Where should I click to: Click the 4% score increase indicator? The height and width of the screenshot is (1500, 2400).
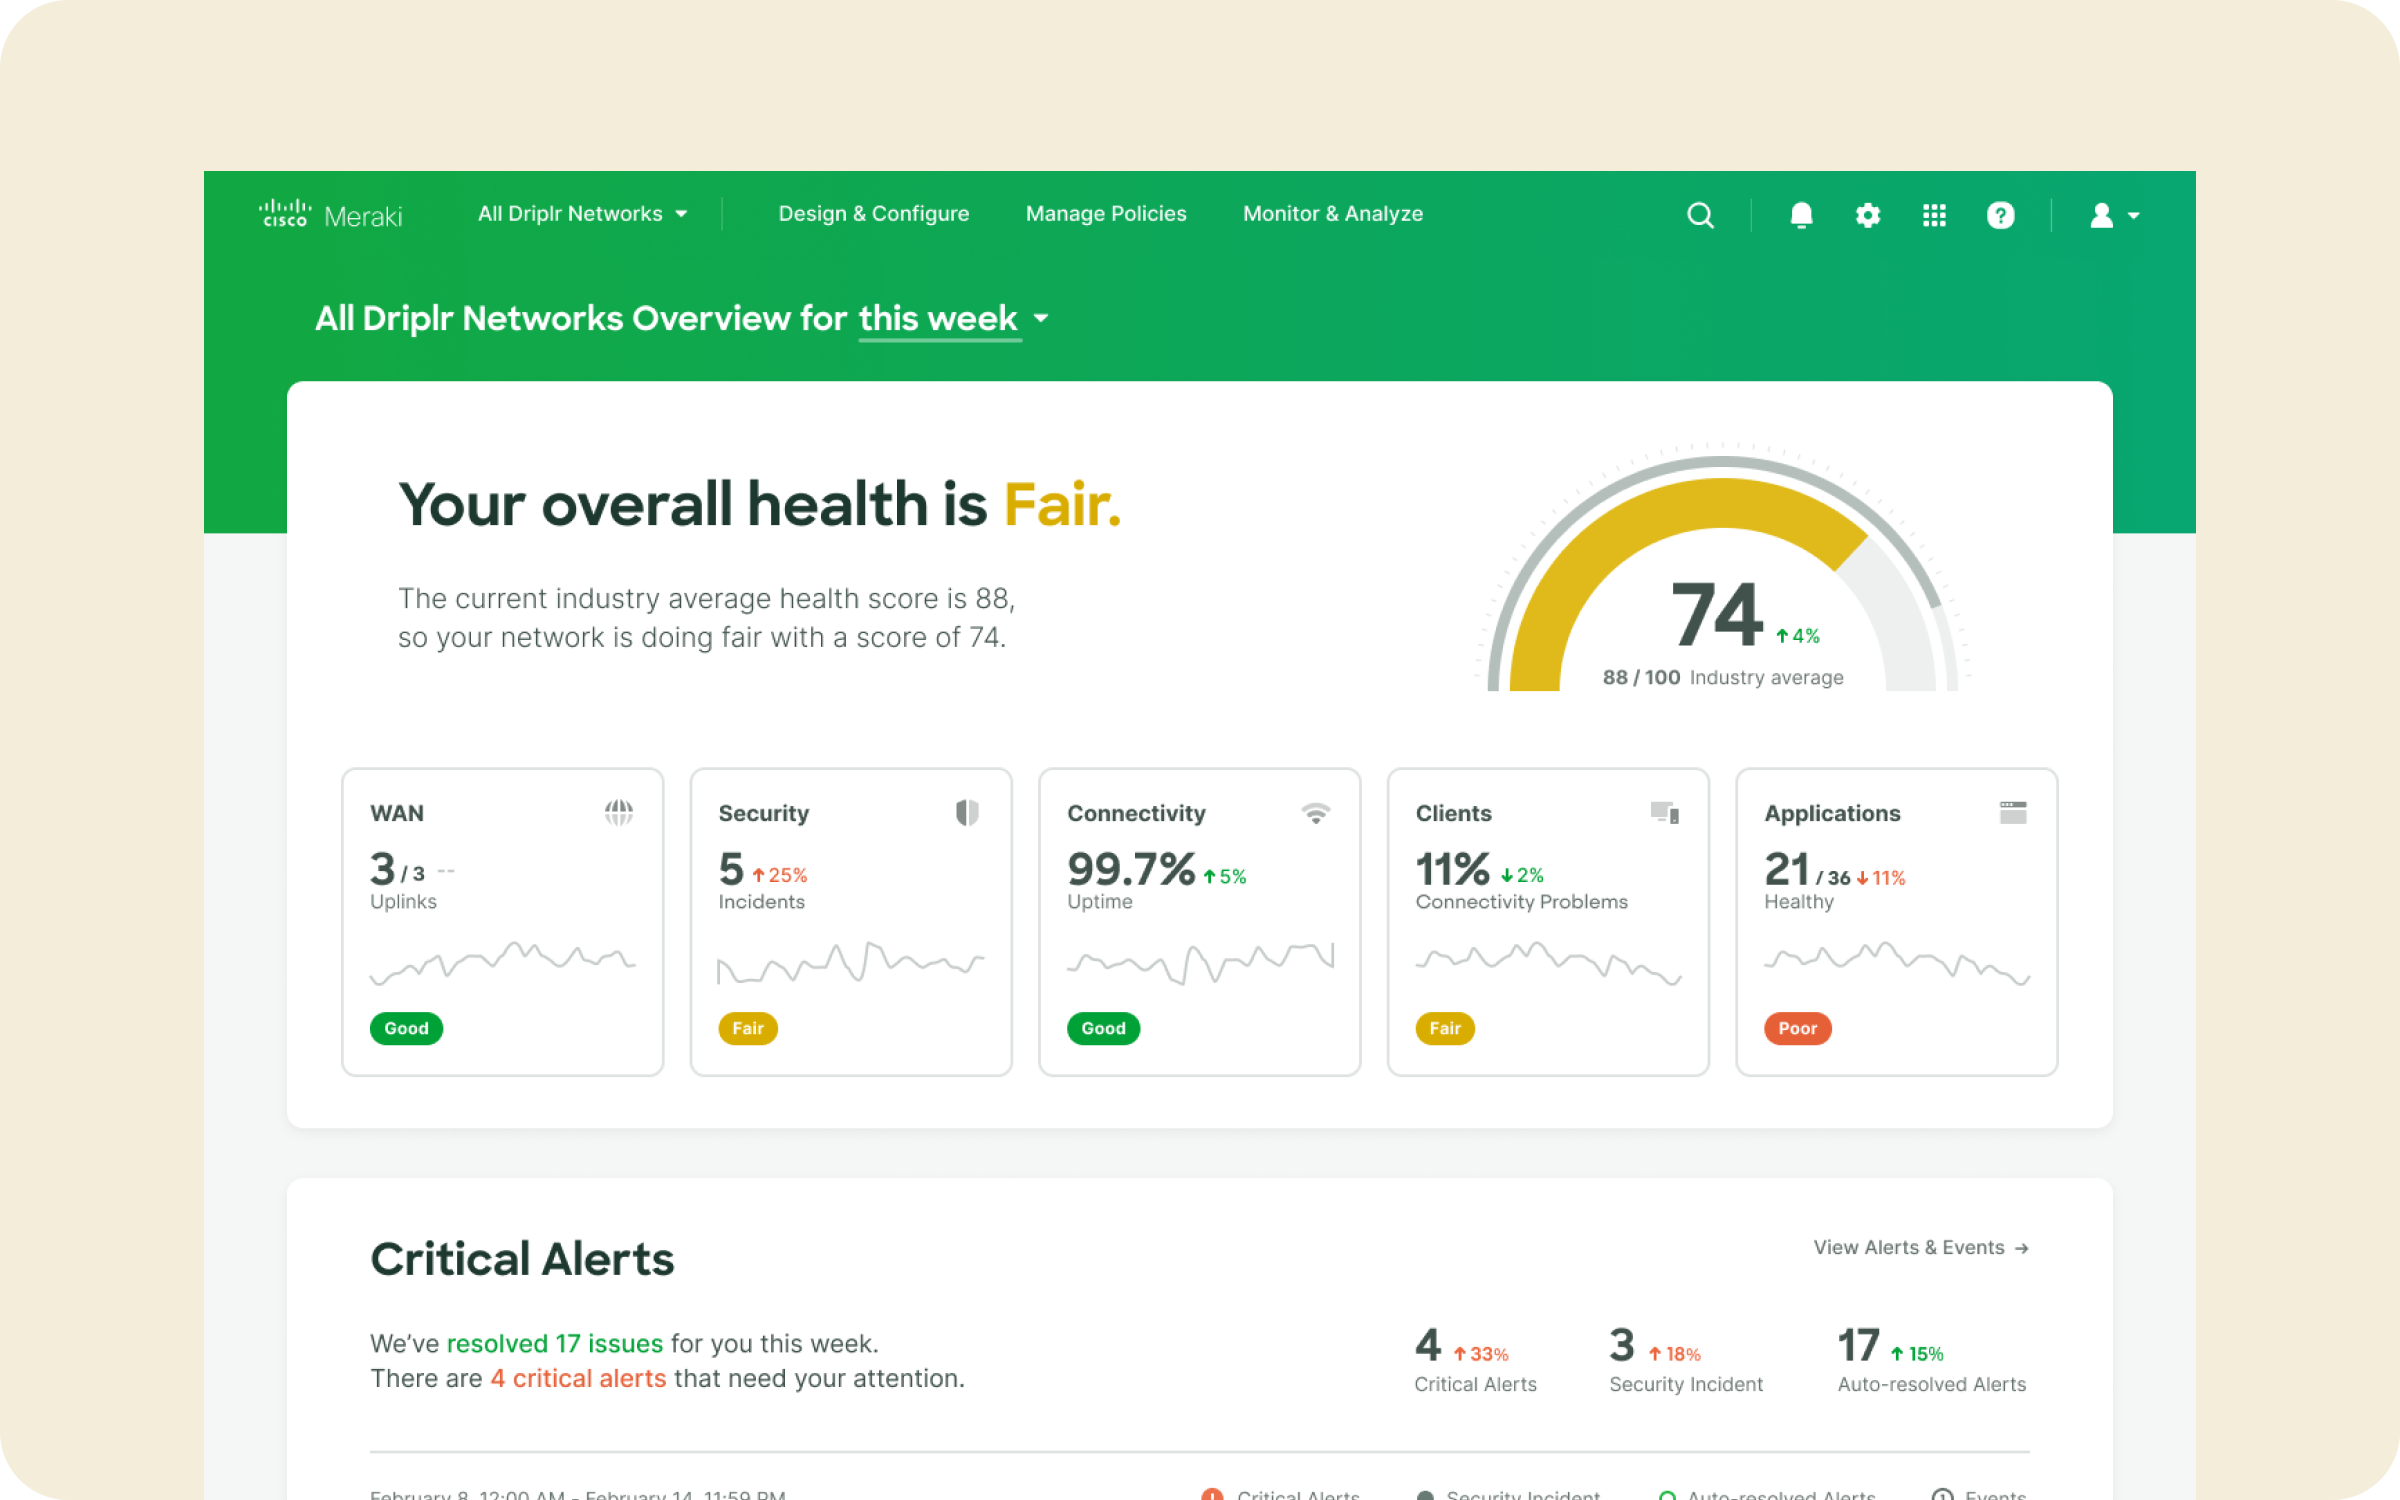[1797, 636]
